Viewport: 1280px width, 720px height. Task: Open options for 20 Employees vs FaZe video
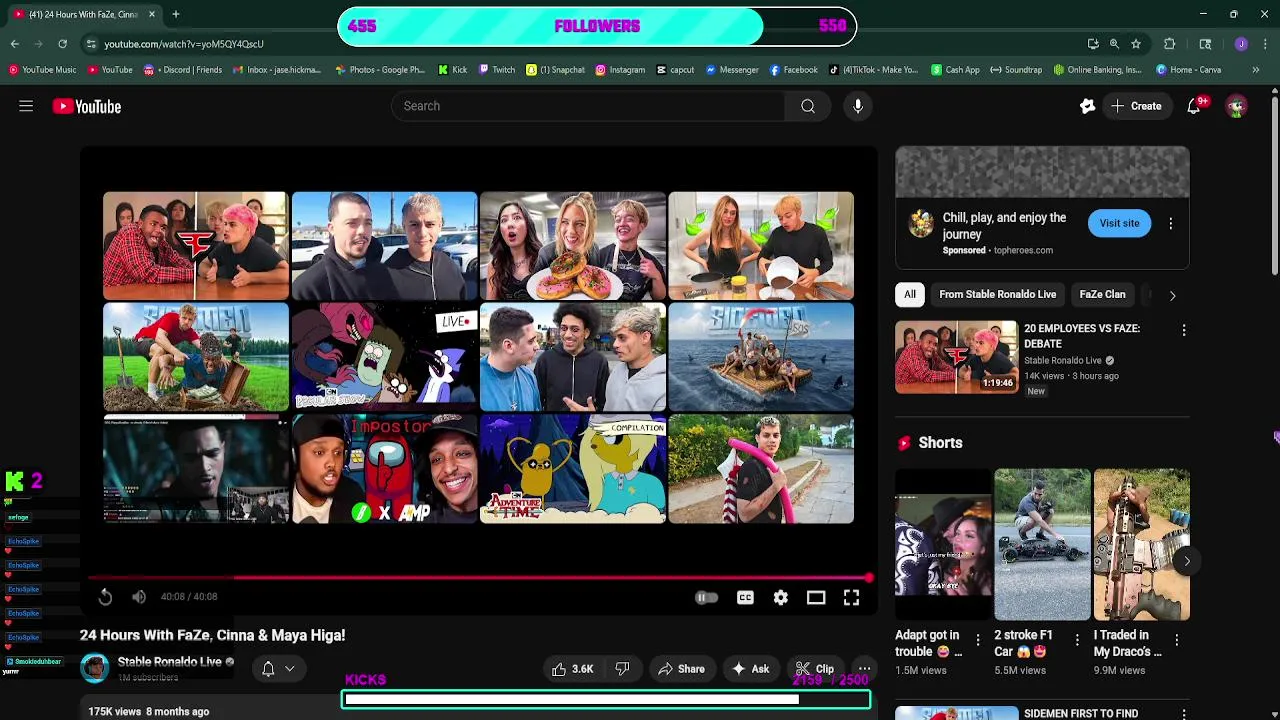coord(1184,330)
